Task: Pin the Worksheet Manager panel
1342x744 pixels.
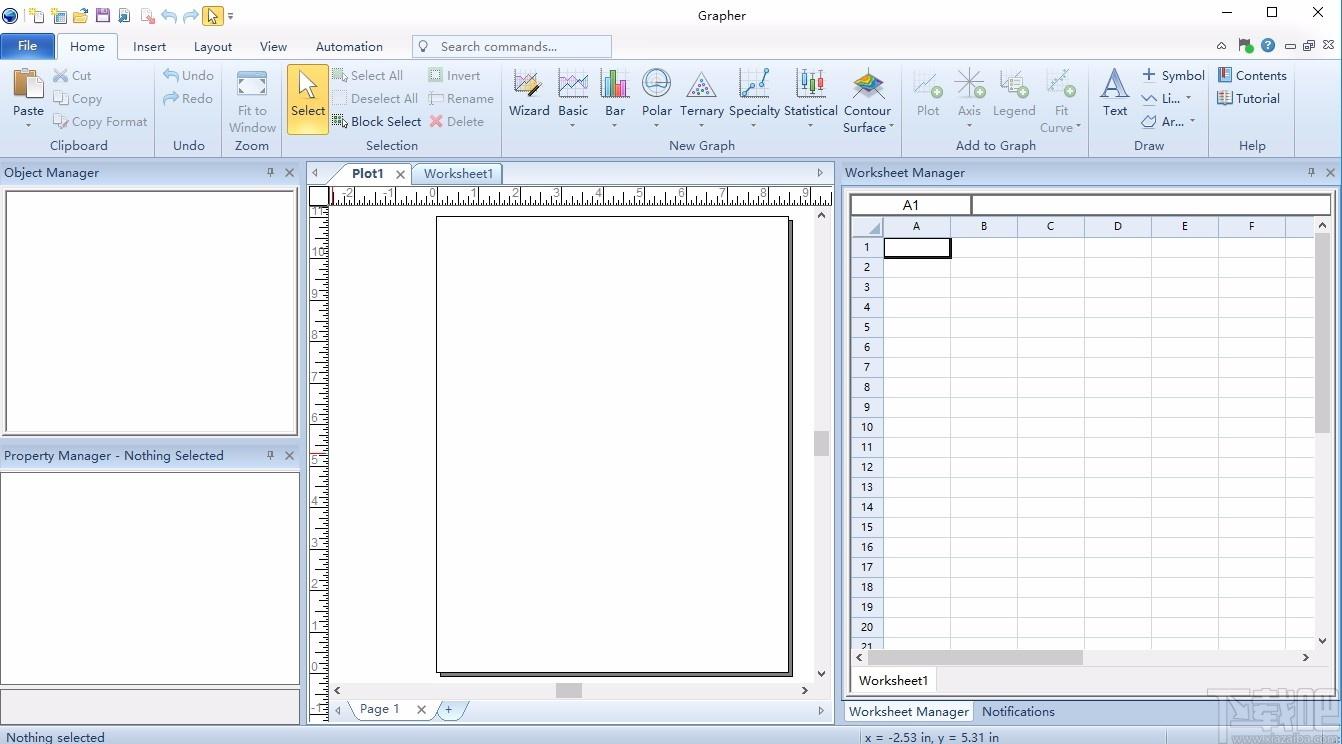Action: 1311,173
